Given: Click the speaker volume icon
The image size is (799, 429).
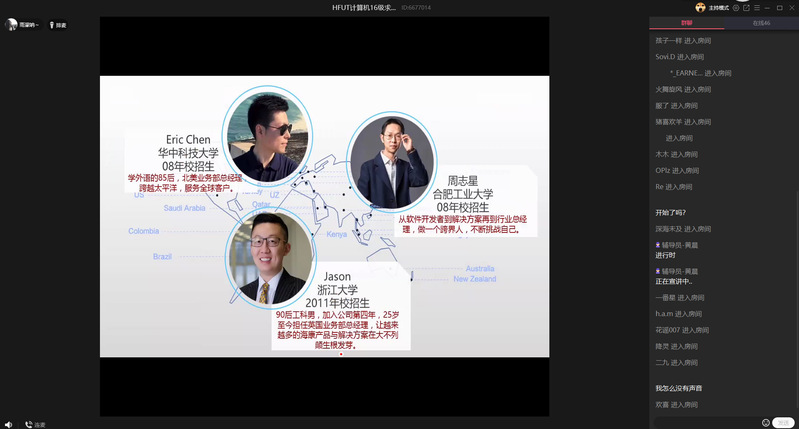Looking at the screenshot, I should point(8,424).
